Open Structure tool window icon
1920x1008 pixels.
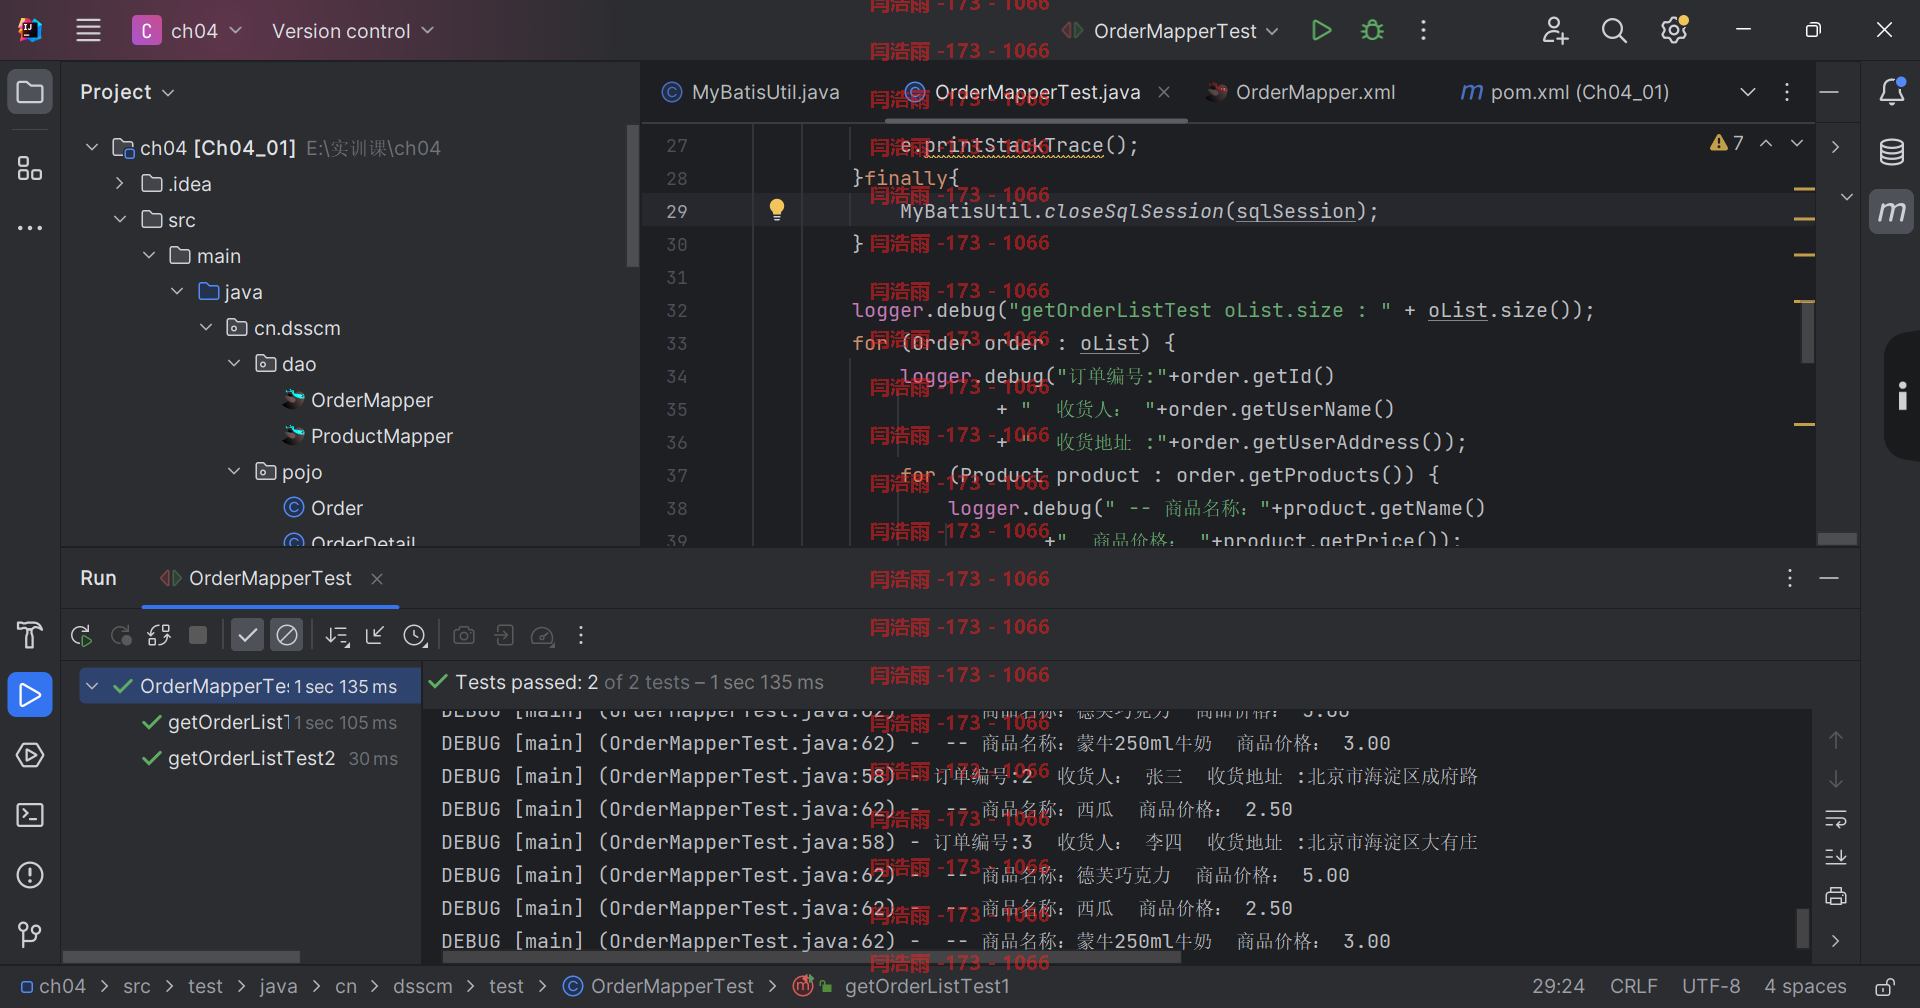(x=30, y=168)
